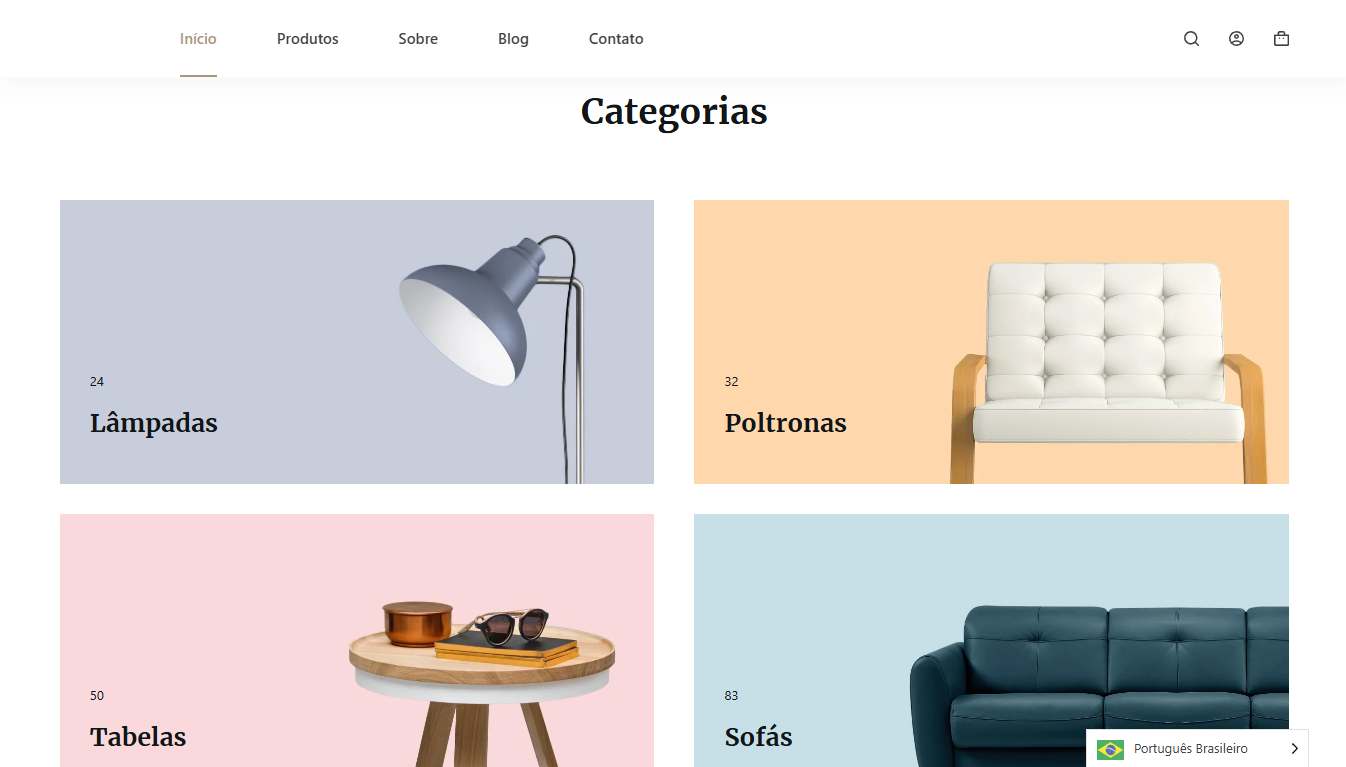Open the Blog navigation link
The width and height of the screenshot is (1346, 767).
pos(513,39)
